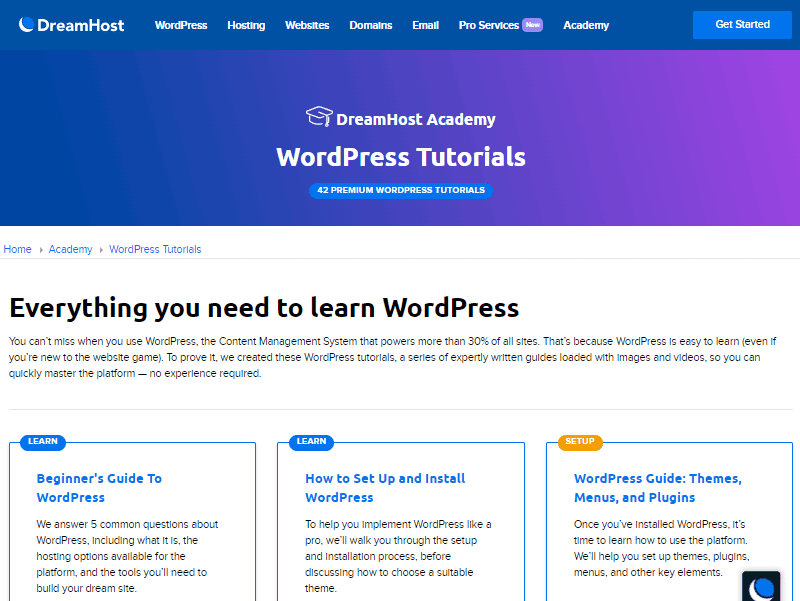Click the intro paragraph about Content Management System

coord(393,357)
